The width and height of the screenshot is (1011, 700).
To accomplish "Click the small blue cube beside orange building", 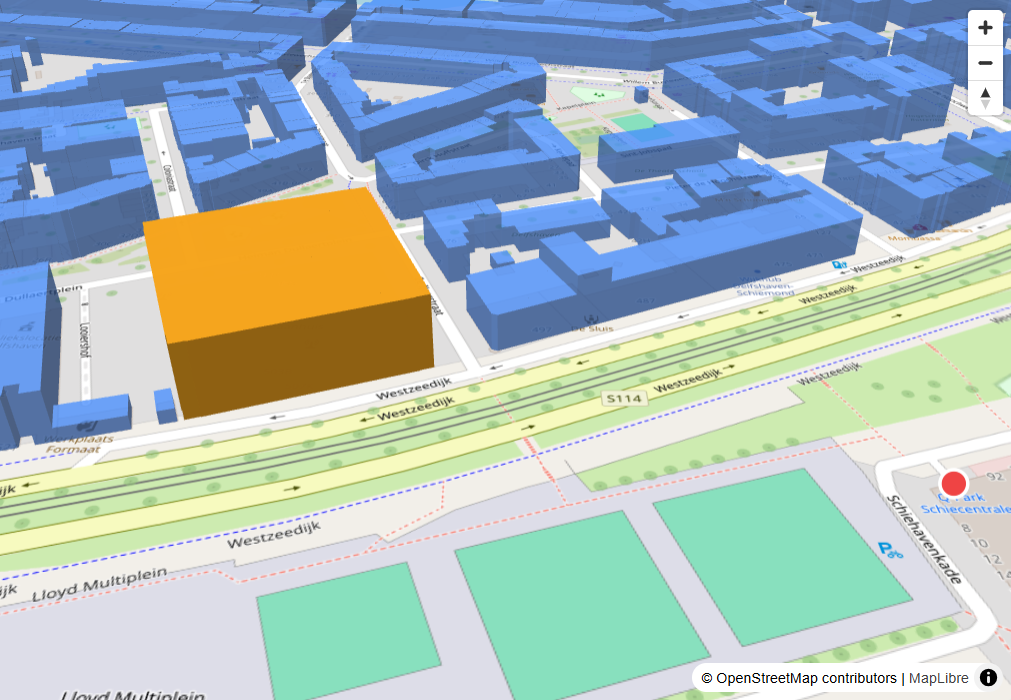I will click(x=165, y=406).
